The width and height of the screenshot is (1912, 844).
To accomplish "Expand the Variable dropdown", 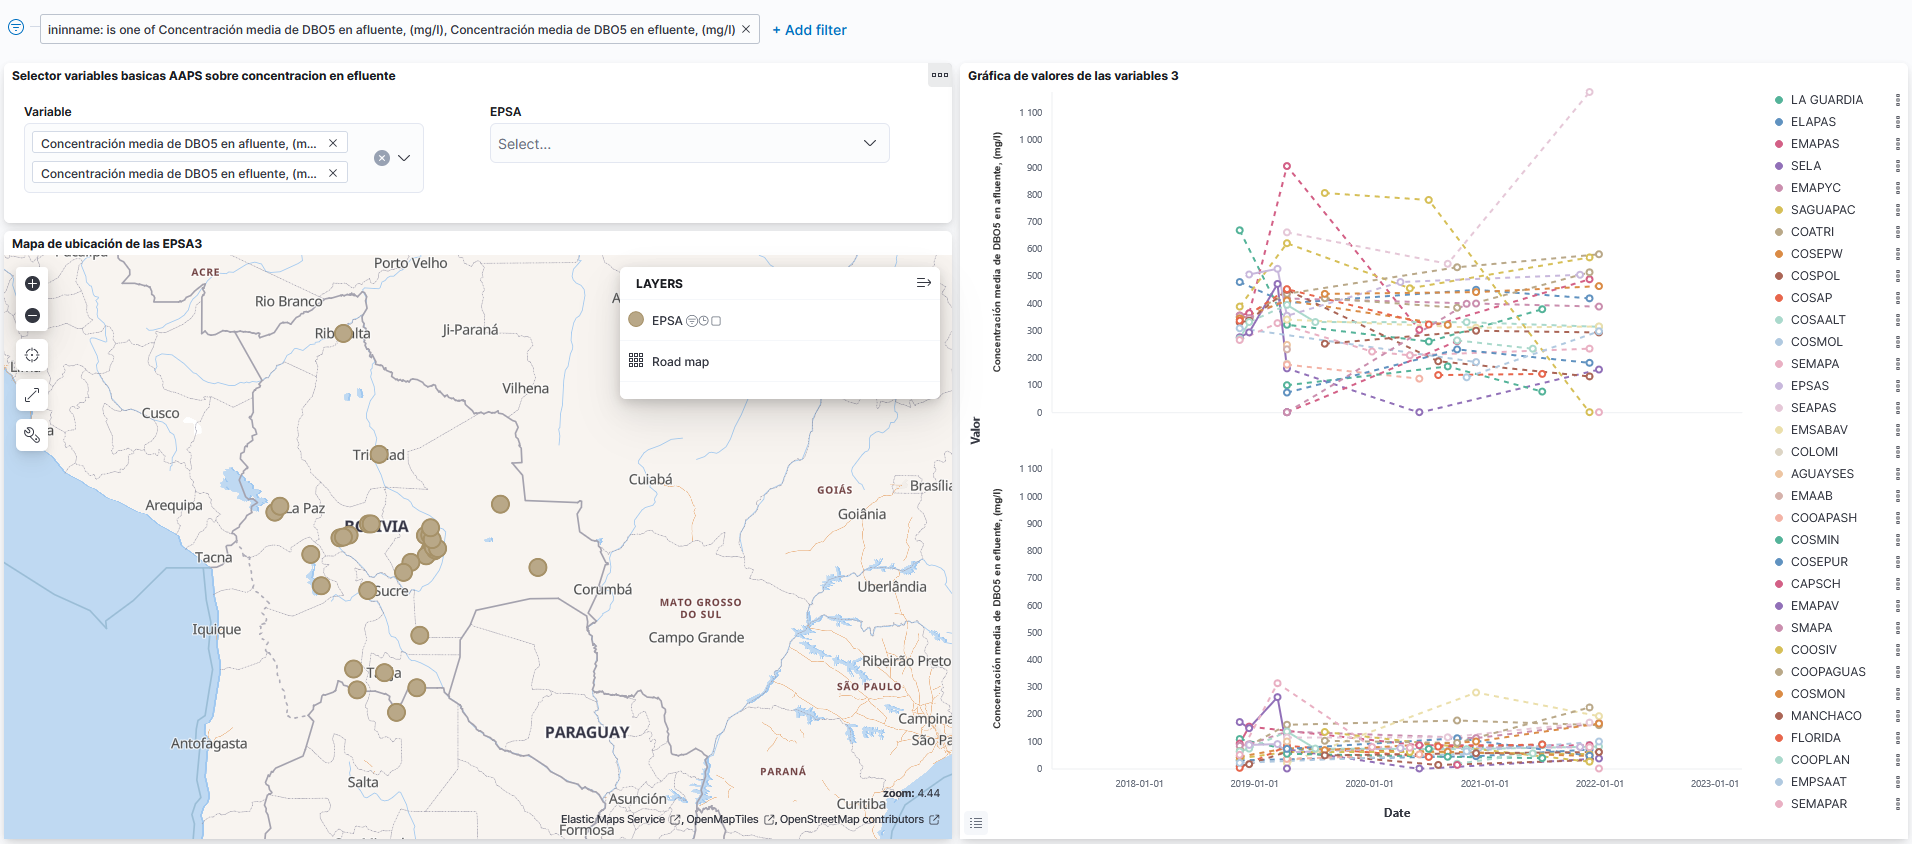I will (404, 158).
